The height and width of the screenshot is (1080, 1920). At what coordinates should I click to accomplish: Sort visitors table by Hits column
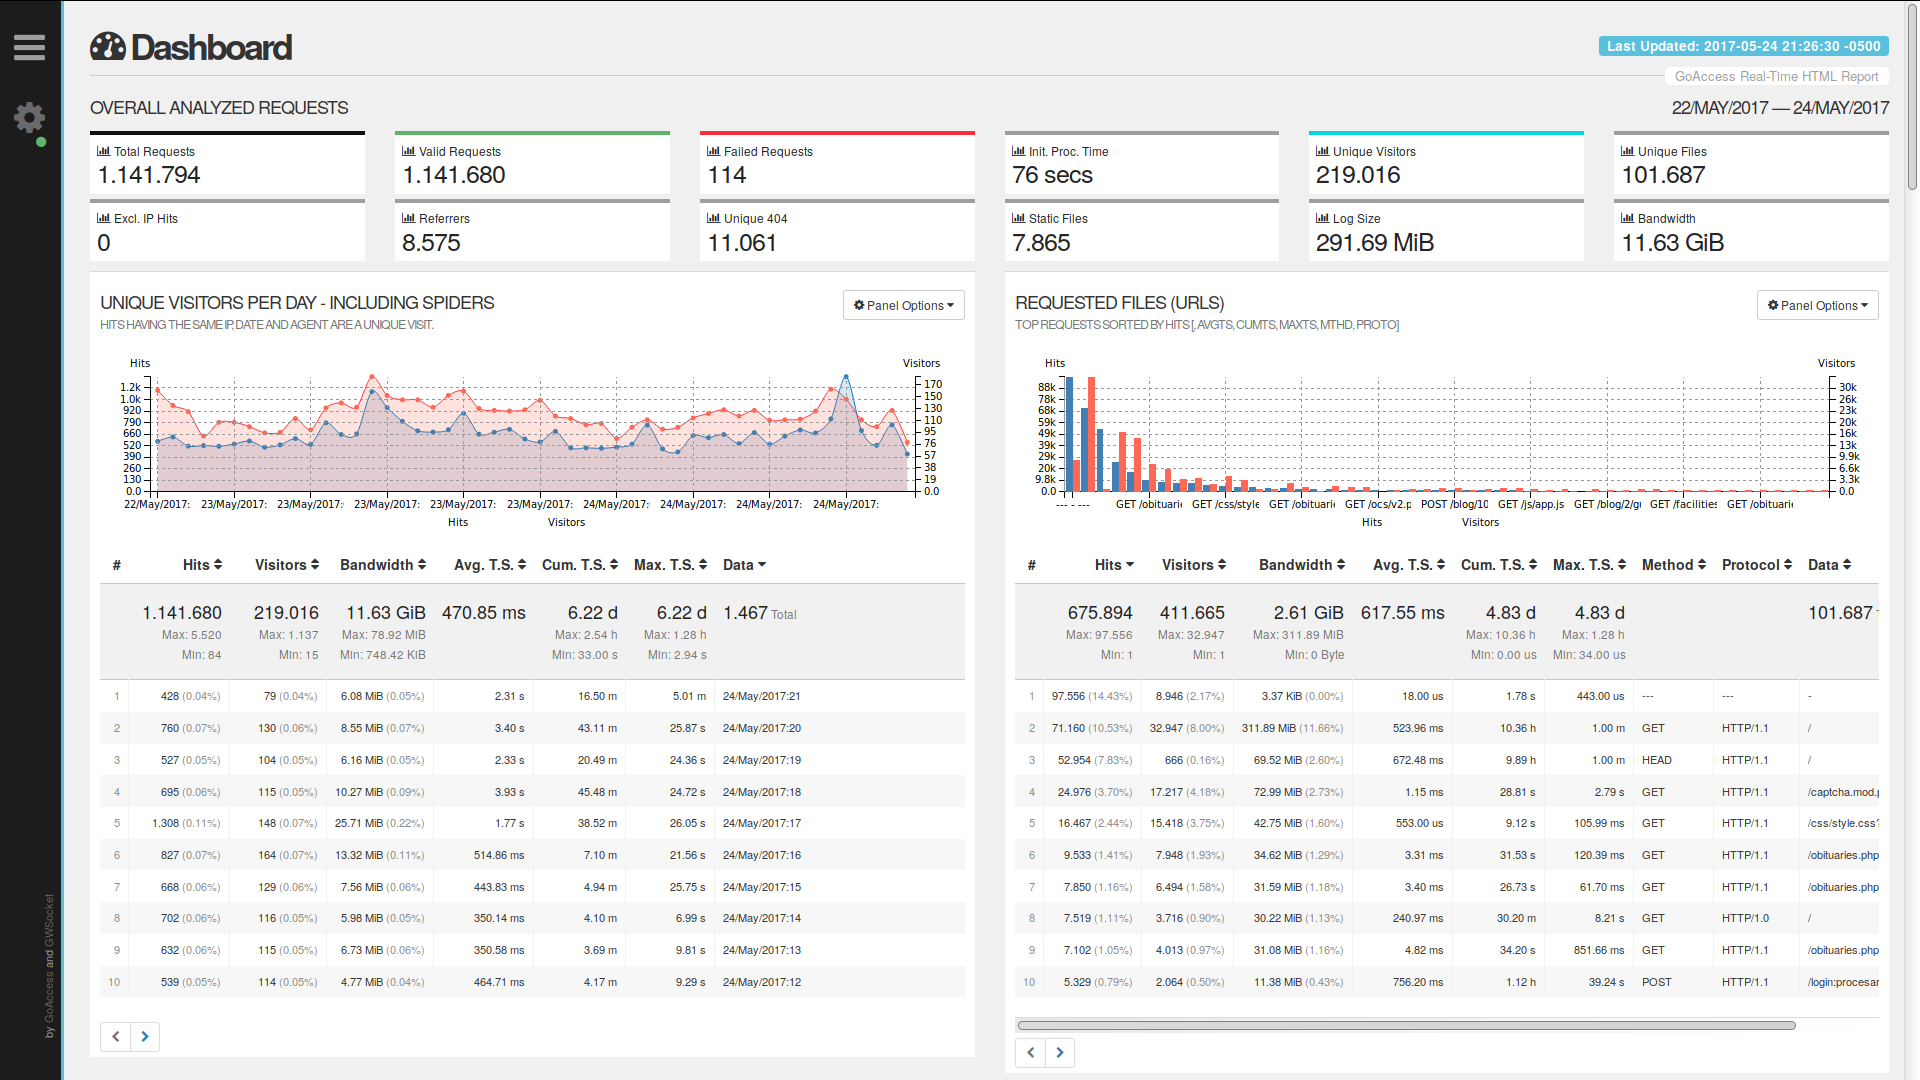[202, 565]
